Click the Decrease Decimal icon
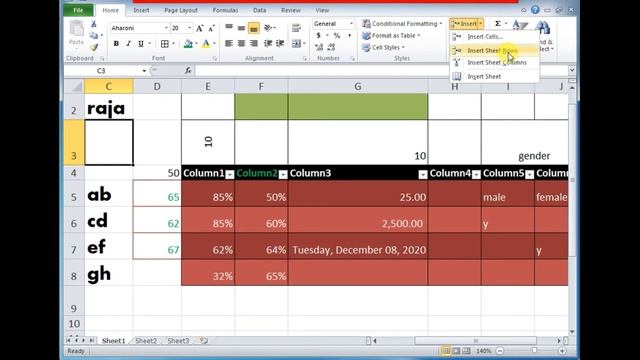This screenshot has height=360, width=640. [331, 47]
